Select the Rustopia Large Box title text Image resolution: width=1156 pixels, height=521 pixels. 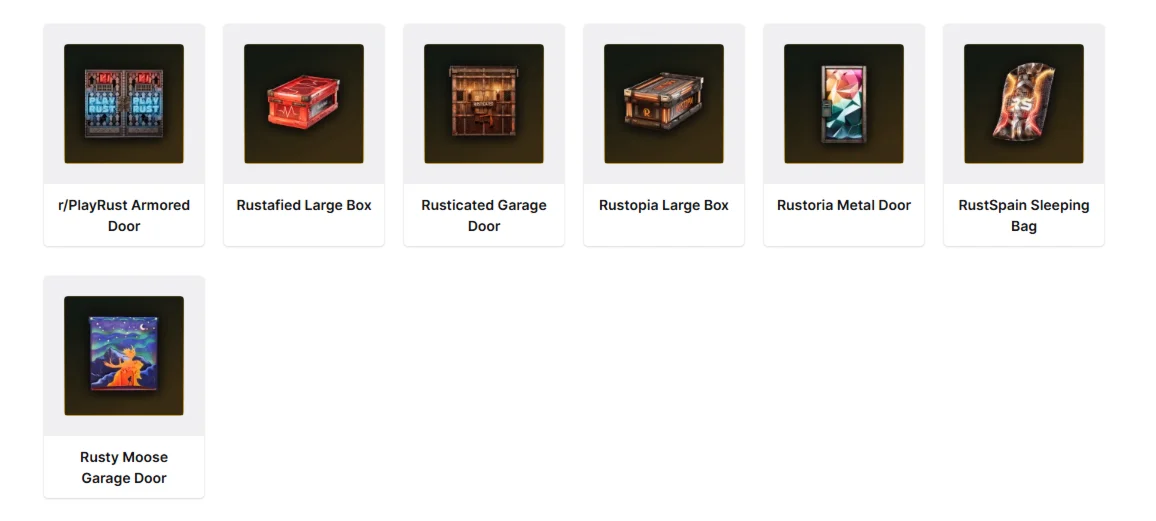(664, 205)
